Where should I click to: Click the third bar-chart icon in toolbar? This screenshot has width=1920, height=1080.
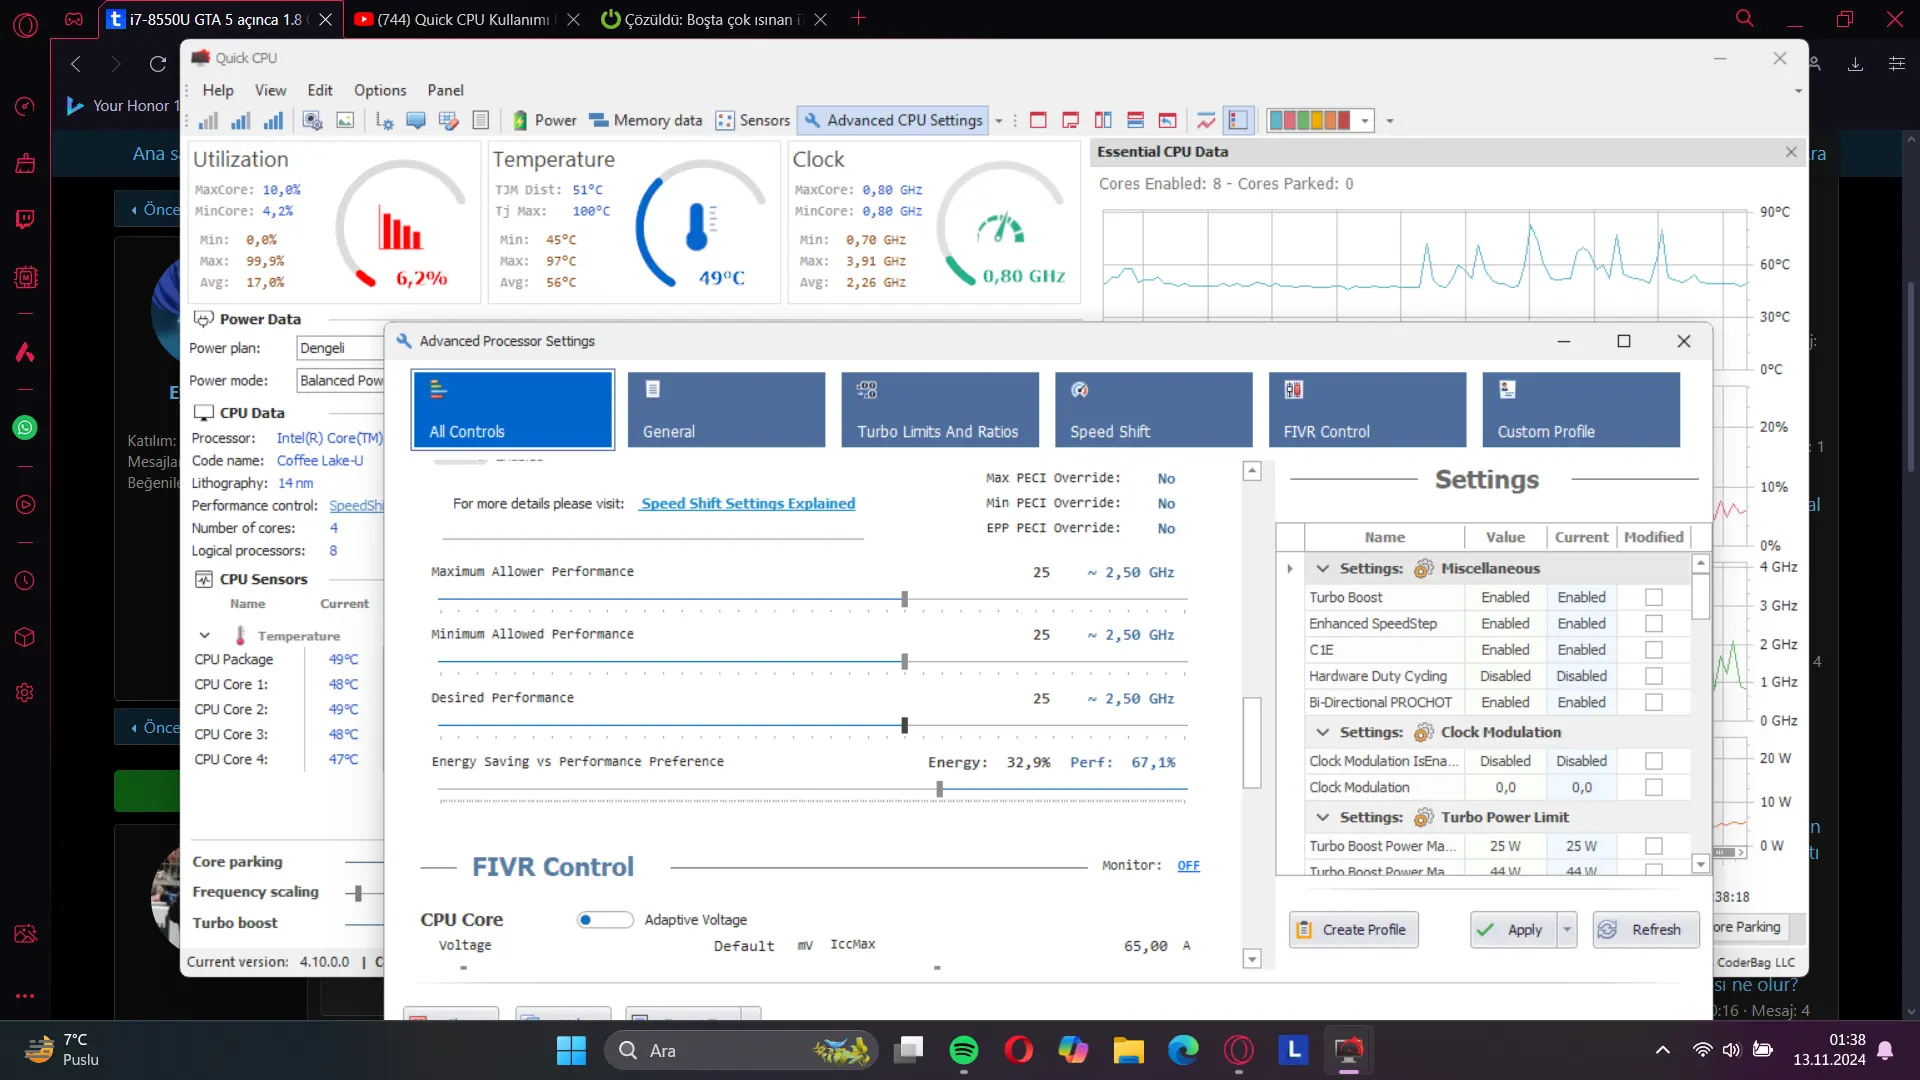tap(273, 121)
